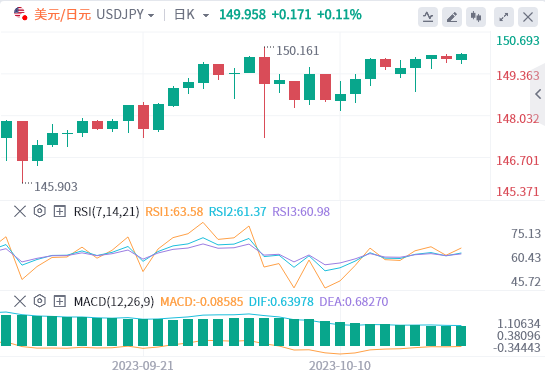
Task: Add indicator next to MACD panel
Action: tap(60, 301)
